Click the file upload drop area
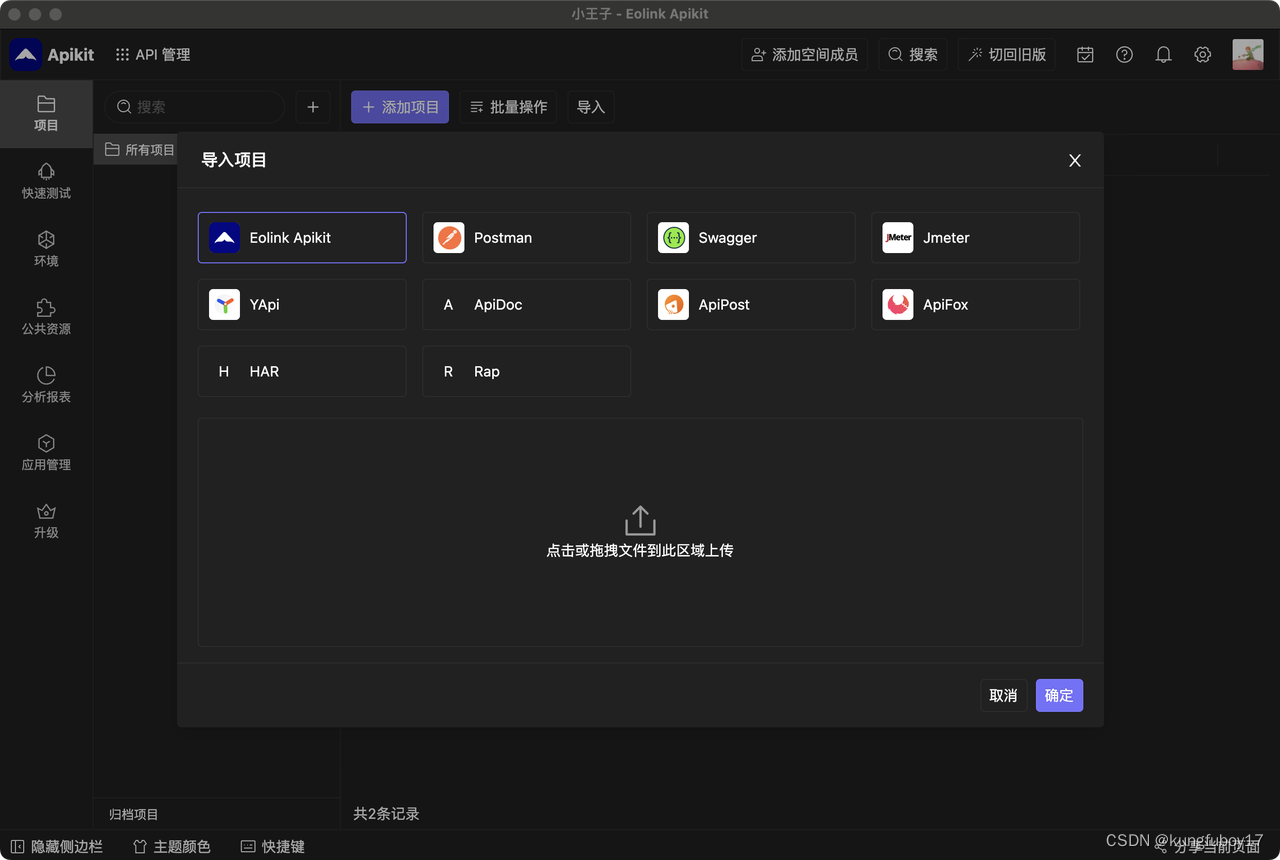Image resolution: width=1280 pixels, height=860 pixels. (640, 532)
